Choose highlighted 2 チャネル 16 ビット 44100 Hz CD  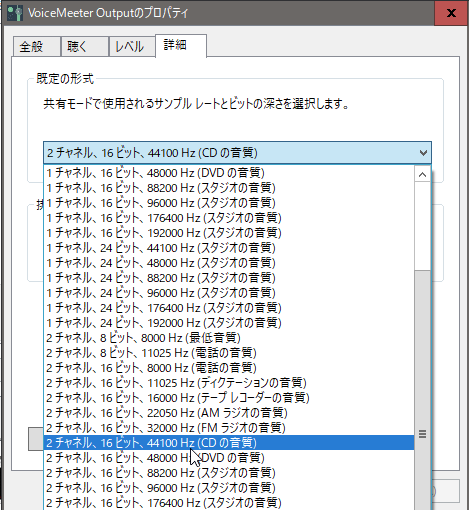coord(229,443)
